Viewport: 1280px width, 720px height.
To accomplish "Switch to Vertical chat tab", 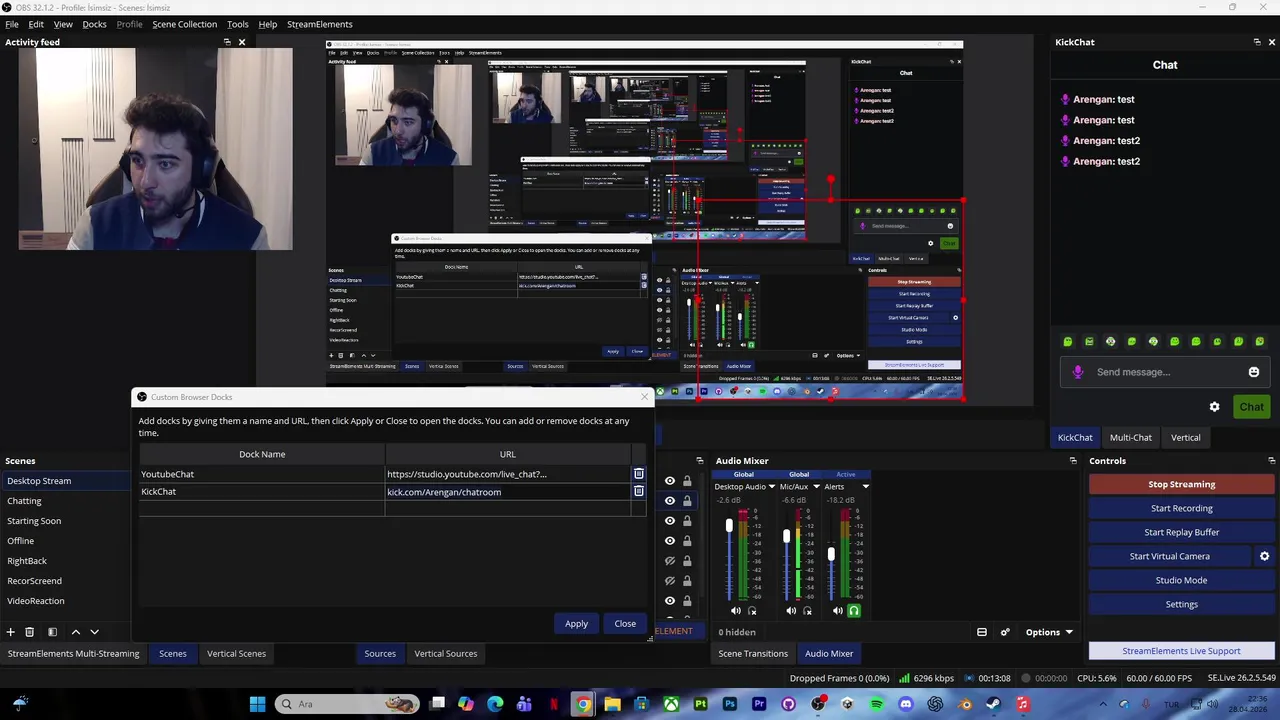I will (x=1185, y=437).
